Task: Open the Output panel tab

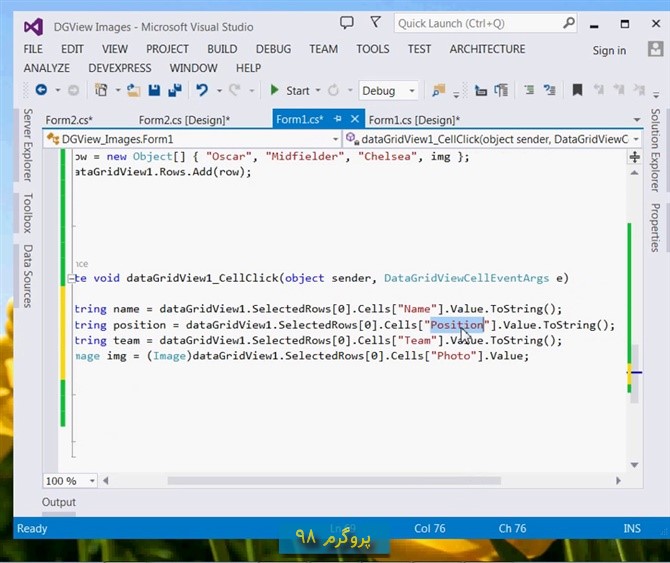Action: coord(59,502)
